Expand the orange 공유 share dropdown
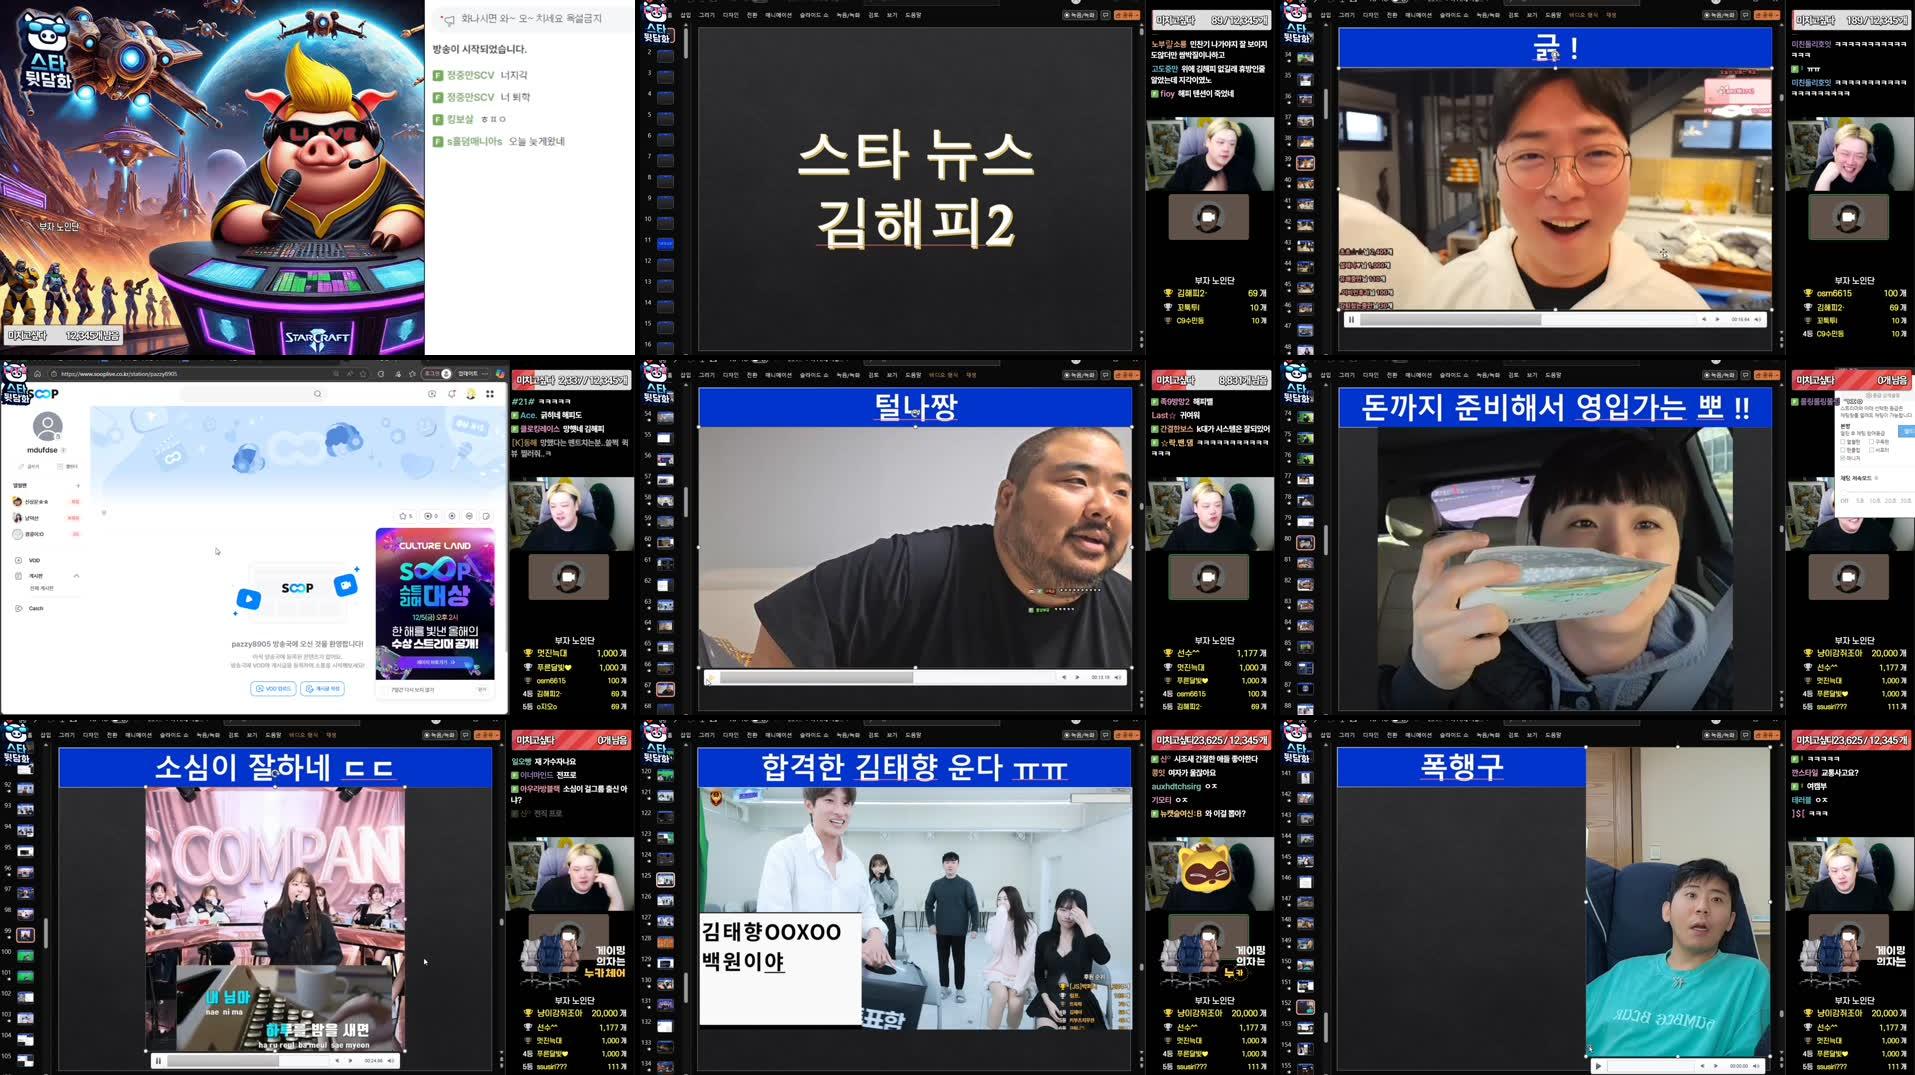The image size is (1915, 1075). 1125,14
